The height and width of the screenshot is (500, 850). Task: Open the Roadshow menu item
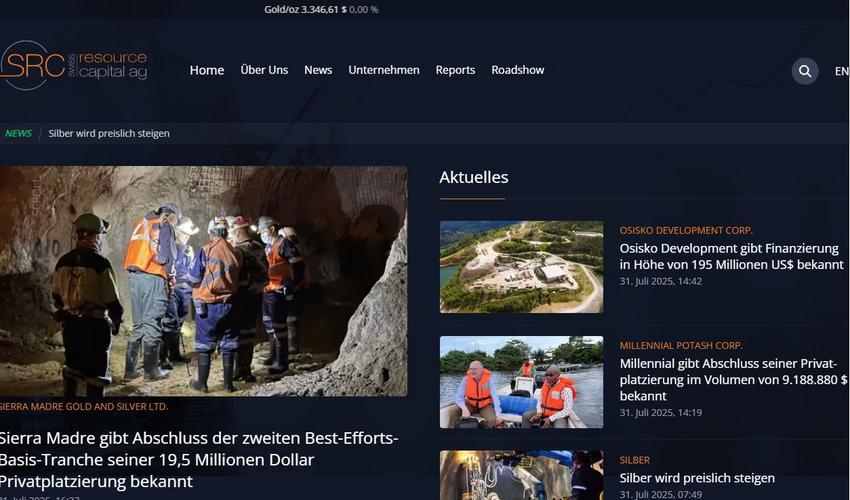pyautogui.click(x=518, y=70)
